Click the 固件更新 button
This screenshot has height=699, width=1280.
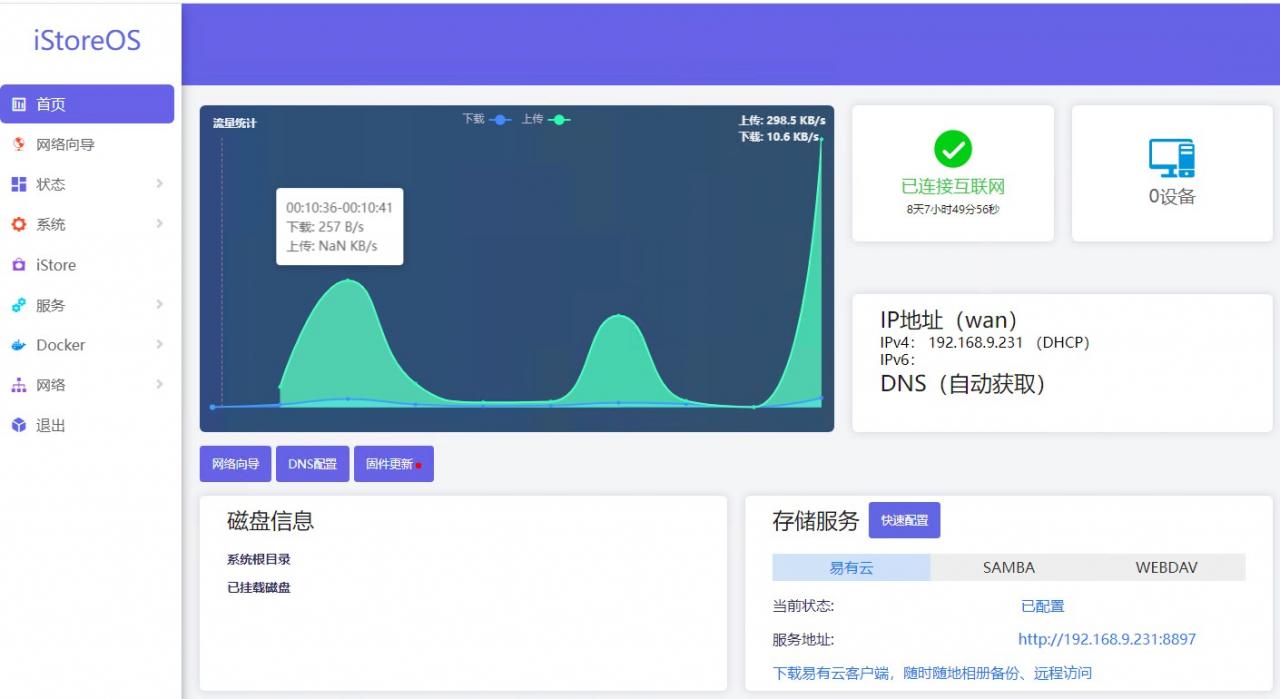[x=394, y=464]
